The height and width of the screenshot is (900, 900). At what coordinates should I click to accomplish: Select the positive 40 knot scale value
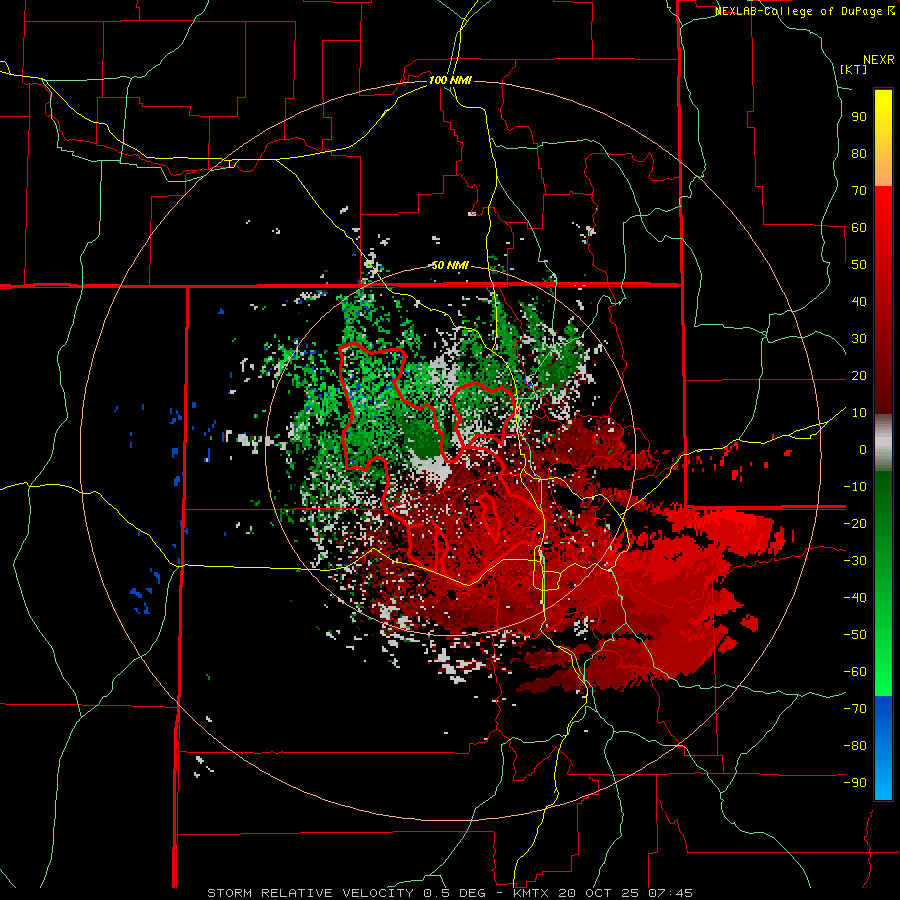coord(859,301)
